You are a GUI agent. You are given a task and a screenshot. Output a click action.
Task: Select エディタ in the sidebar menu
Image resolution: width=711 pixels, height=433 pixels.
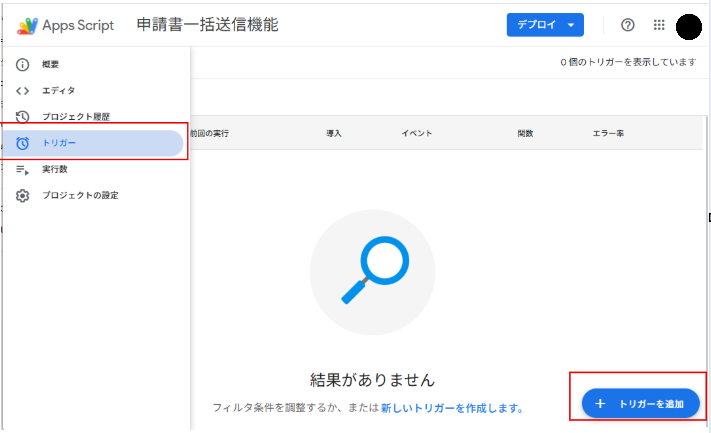(x=58, y=90)
